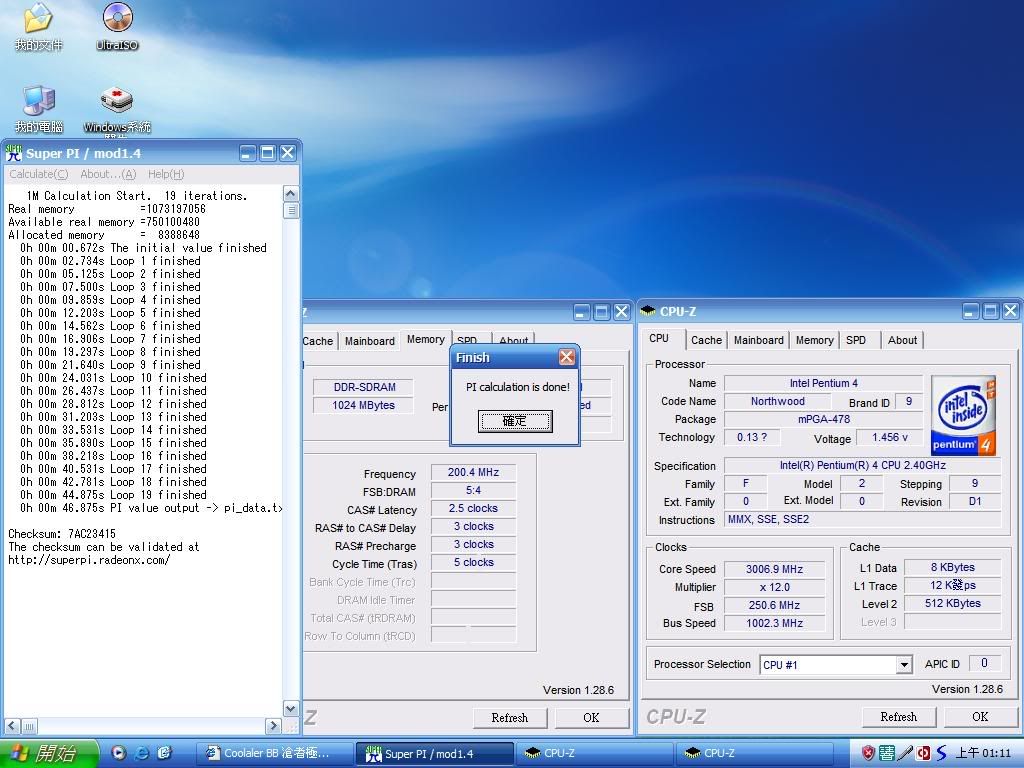The width and height of the screenshot is (1024, 768).
Task: Click the Intel Pentium 4 logo
Action: [963, 415]
